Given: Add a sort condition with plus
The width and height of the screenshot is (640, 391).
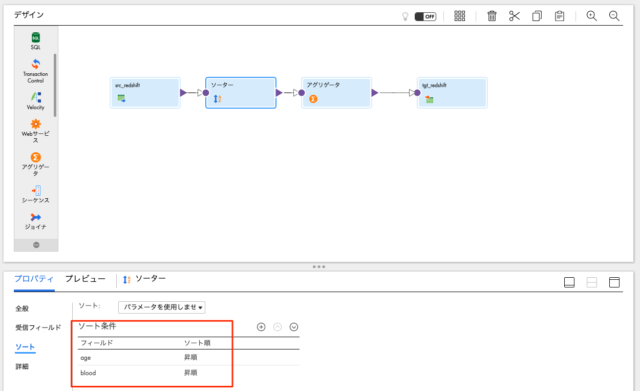Looking at the screenshot, I should [x=261, y=327].
